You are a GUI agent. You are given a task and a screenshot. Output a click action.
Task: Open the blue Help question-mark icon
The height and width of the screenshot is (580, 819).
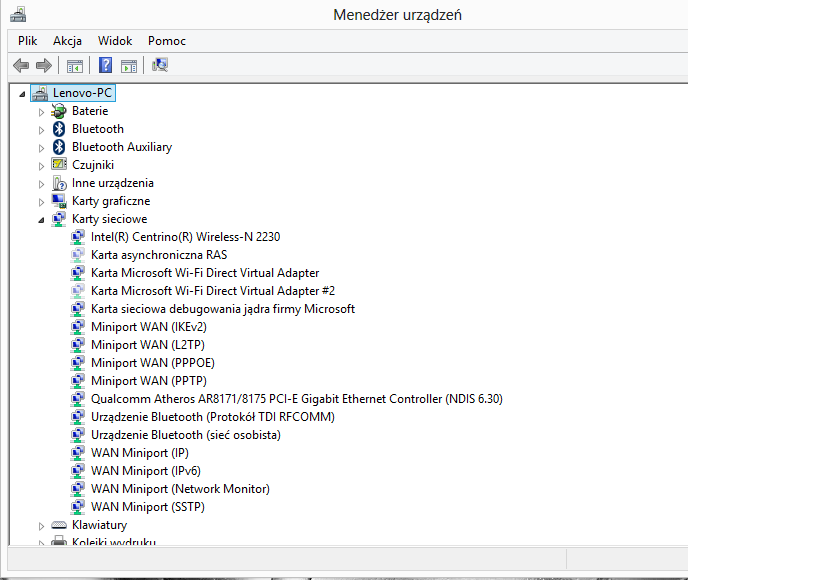tap(106, 65)
